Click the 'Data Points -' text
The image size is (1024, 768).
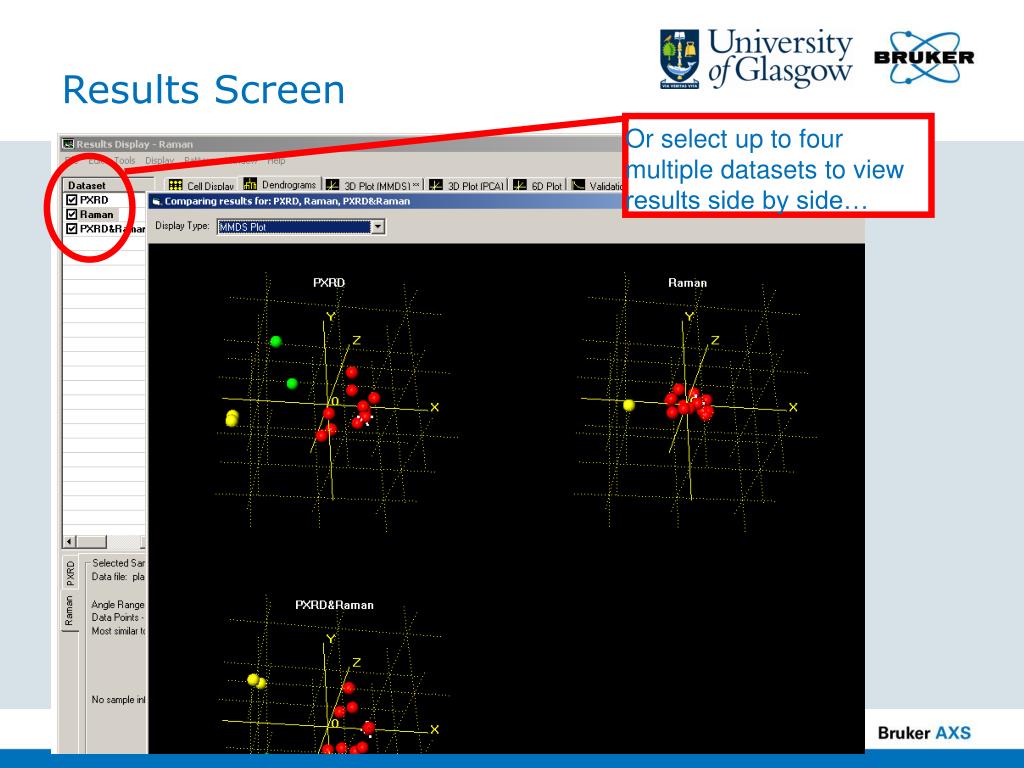(118, 617)
